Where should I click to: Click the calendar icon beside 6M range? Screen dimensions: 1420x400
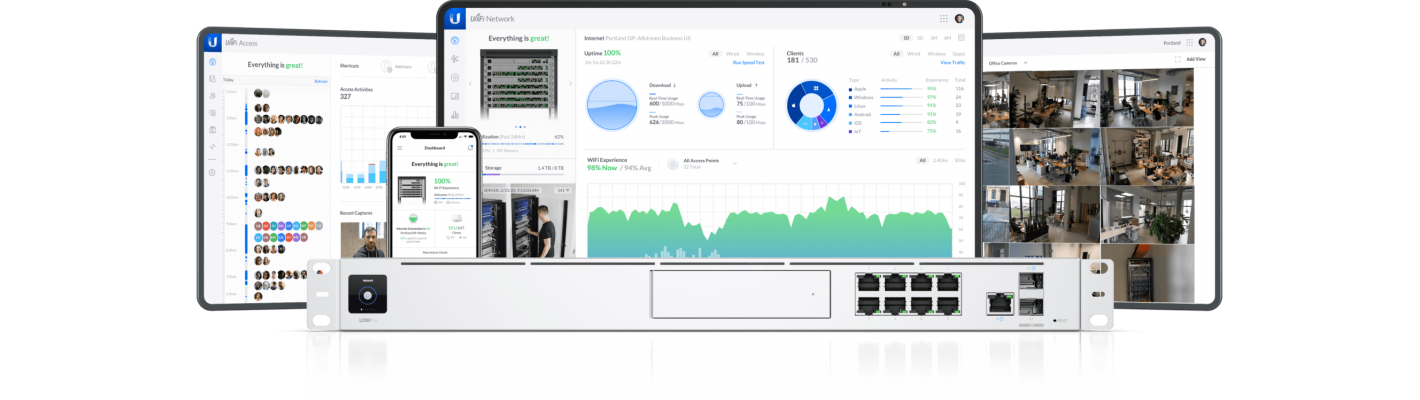click(x=961, y=37)
